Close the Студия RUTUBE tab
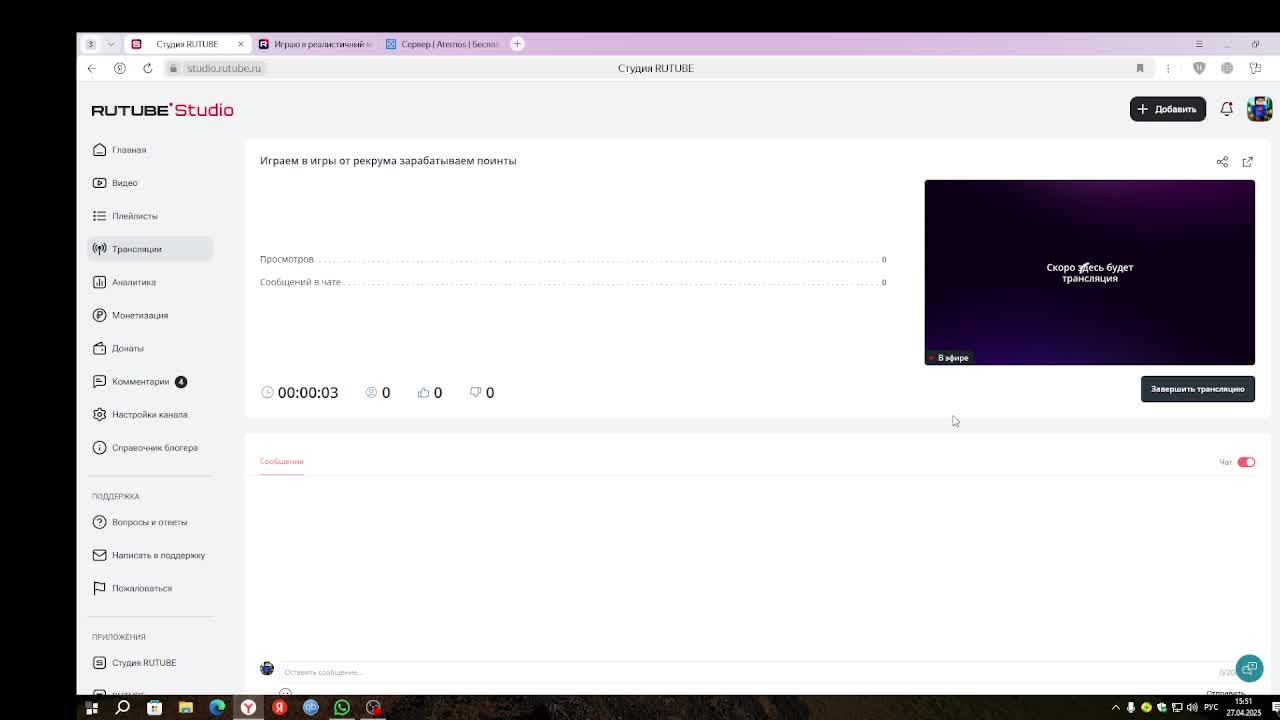This screenshot has height=720, width=1280. click(240, 44)
